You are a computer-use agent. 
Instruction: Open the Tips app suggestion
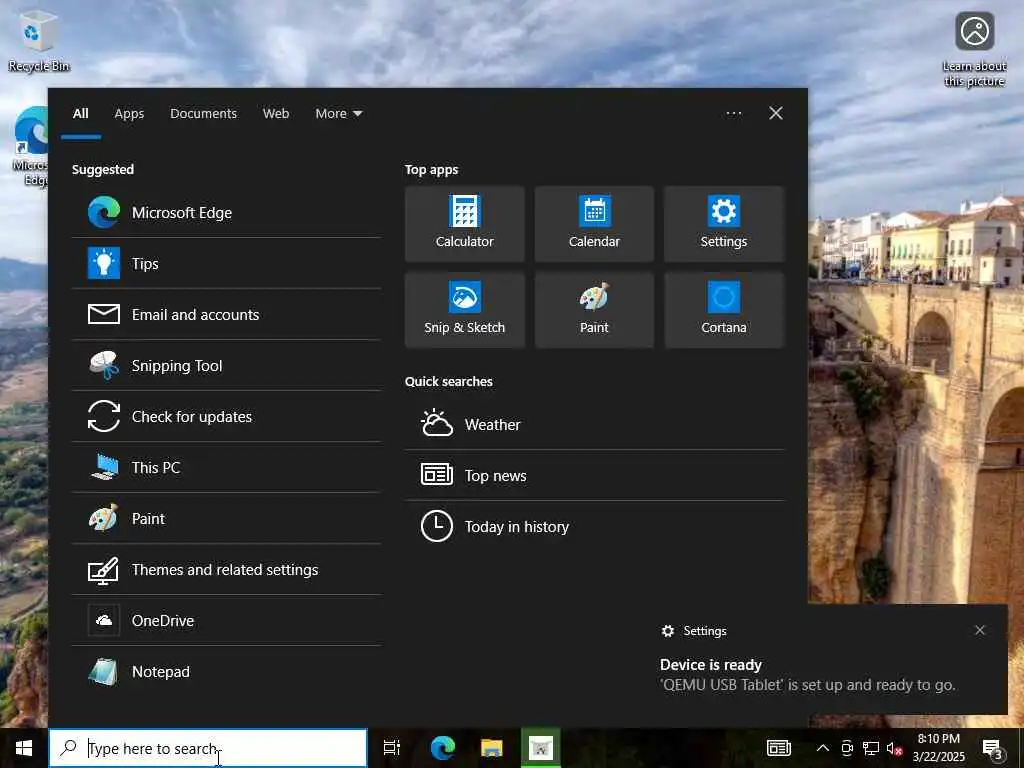pos(226,264)
